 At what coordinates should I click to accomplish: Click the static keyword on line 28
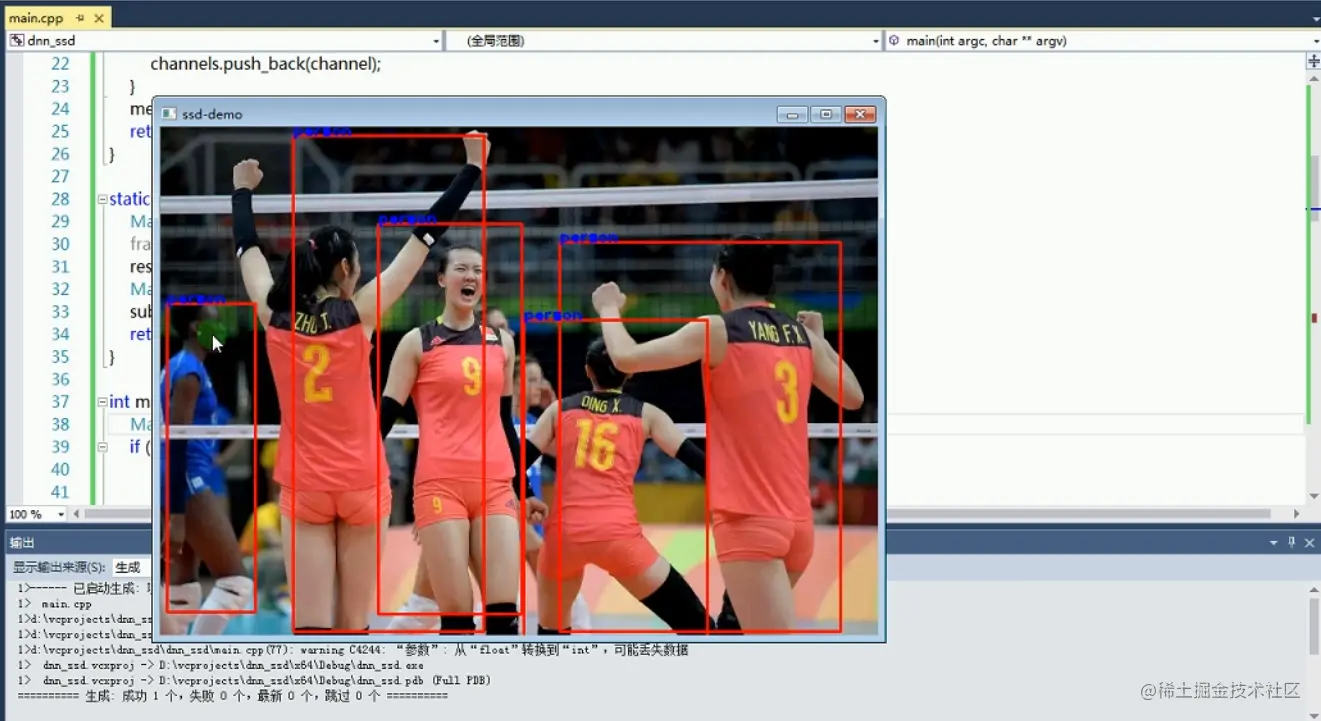coord(129,199)
